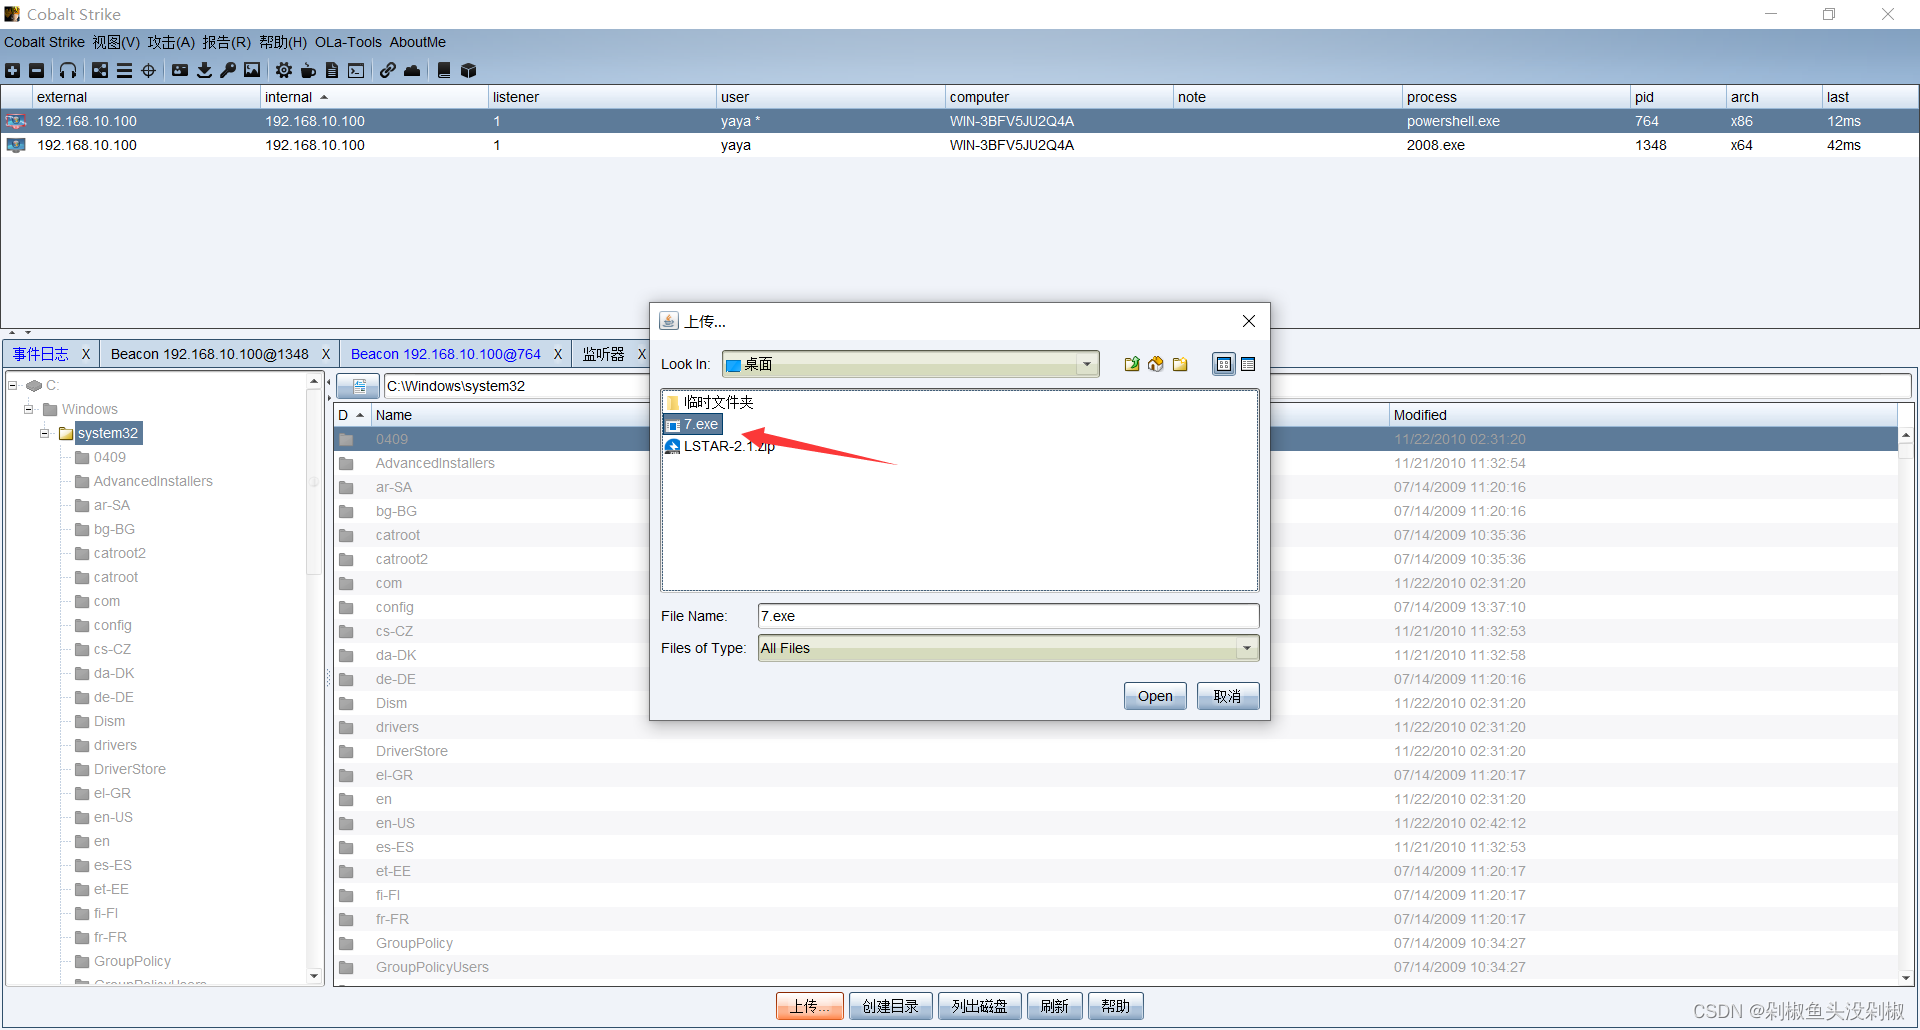Switch to target table crosshair icon

point(149,70)
